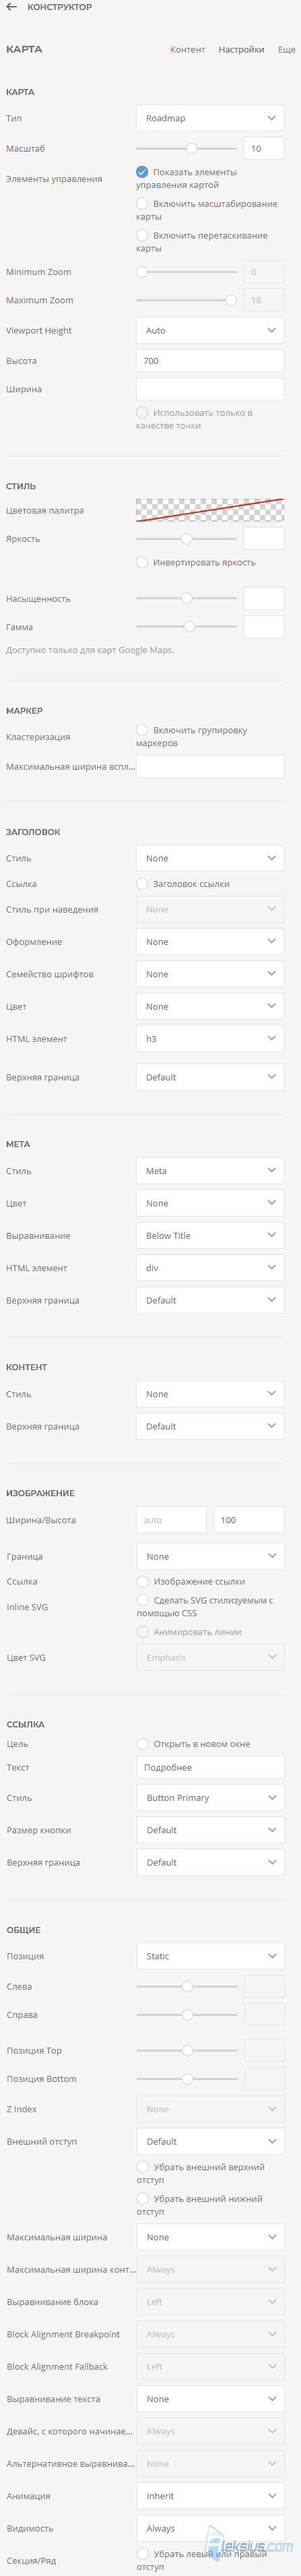Viewport: 301px width, 2576px height.
Task: Open the Еще tab
Action: [x=286, y=49]
